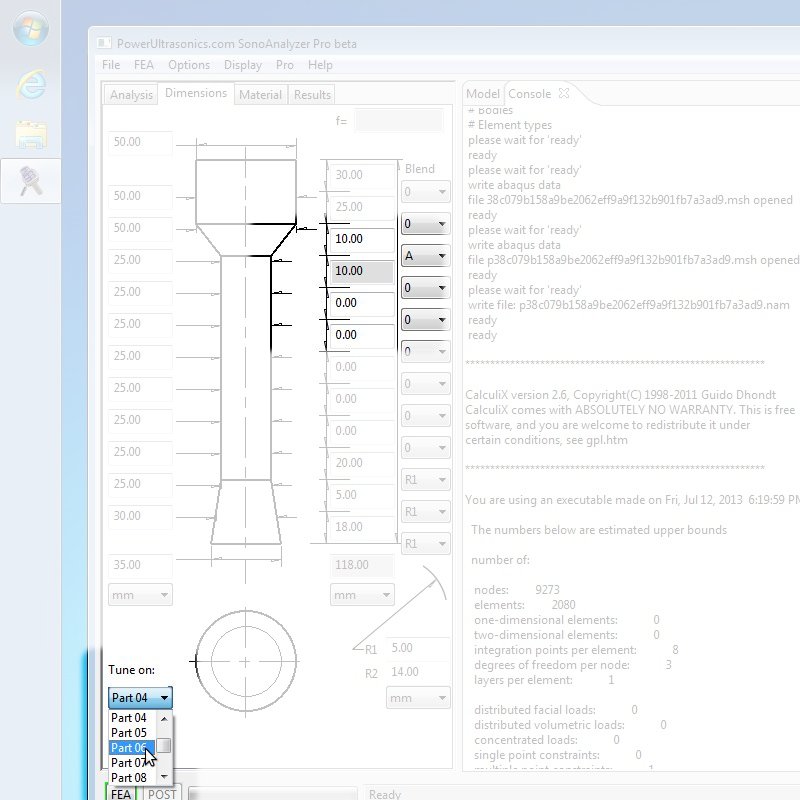Open the Pro menu

(285, 65)
